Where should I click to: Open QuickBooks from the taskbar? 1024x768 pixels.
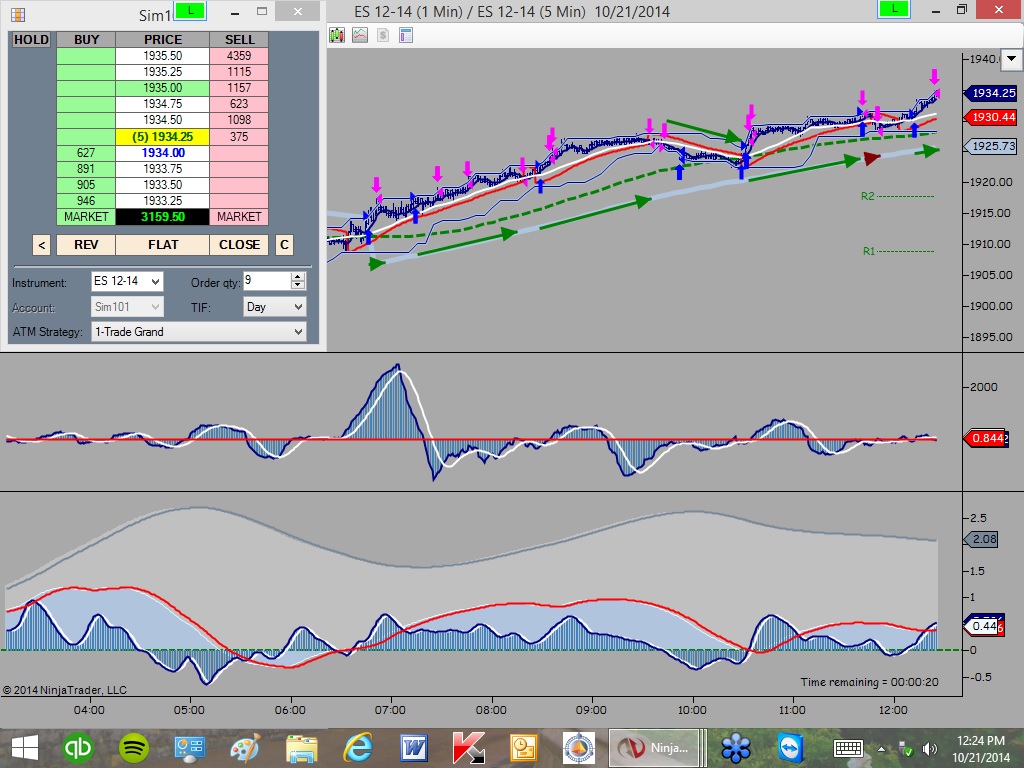[78, 748]
